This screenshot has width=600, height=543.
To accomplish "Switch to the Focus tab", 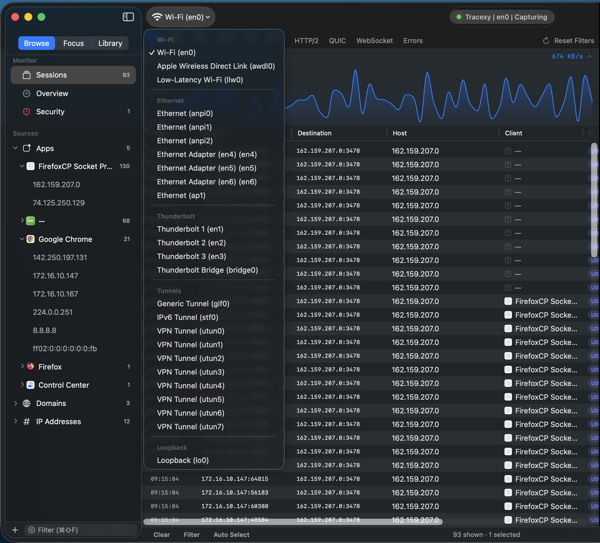I will tap(73, 43).
